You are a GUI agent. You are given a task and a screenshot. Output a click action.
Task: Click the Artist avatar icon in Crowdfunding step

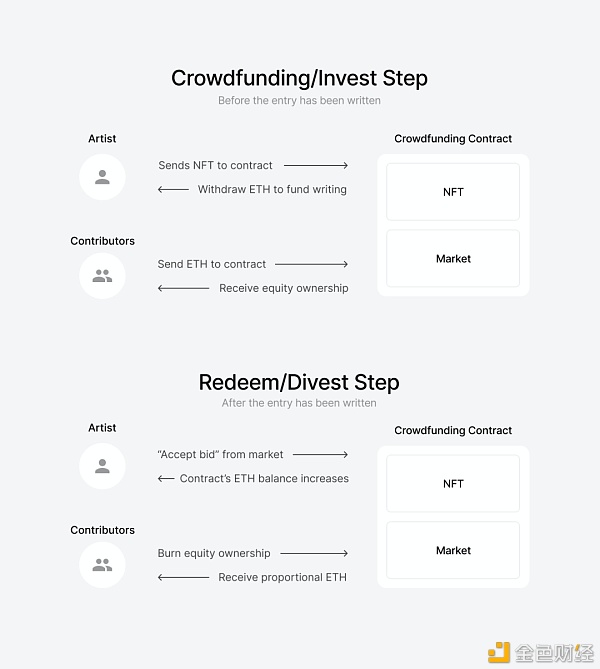pos(102,177)
